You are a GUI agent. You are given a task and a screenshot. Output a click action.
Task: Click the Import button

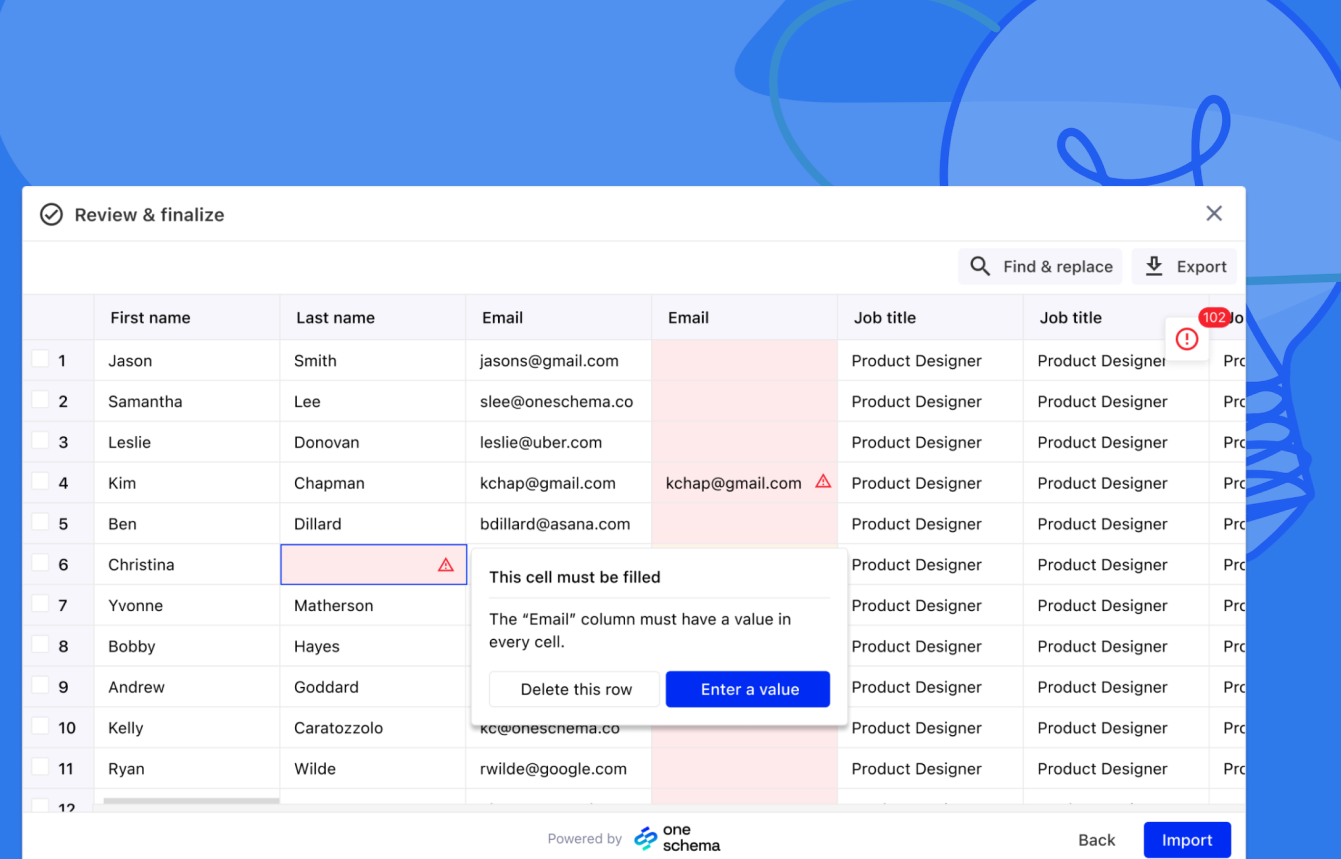pos(1187,840)
